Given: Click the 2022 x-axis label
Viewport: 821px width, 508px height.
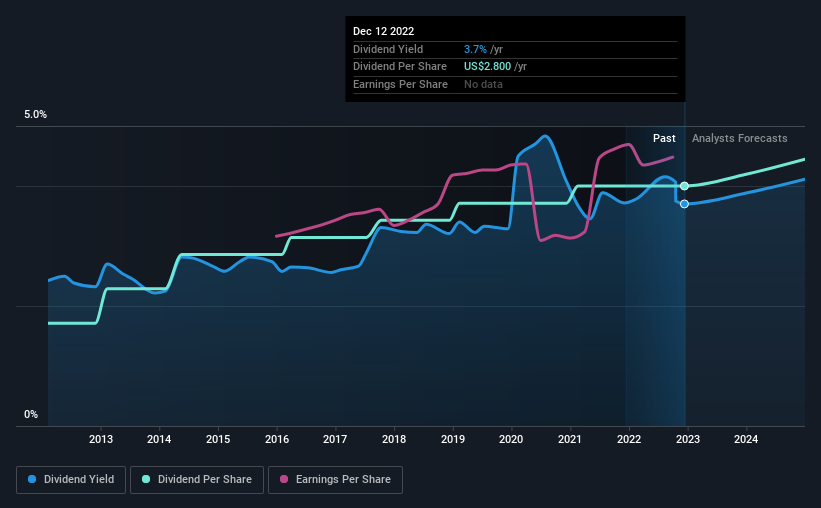Looking at the screenshot, I should [x=629, y=439].
